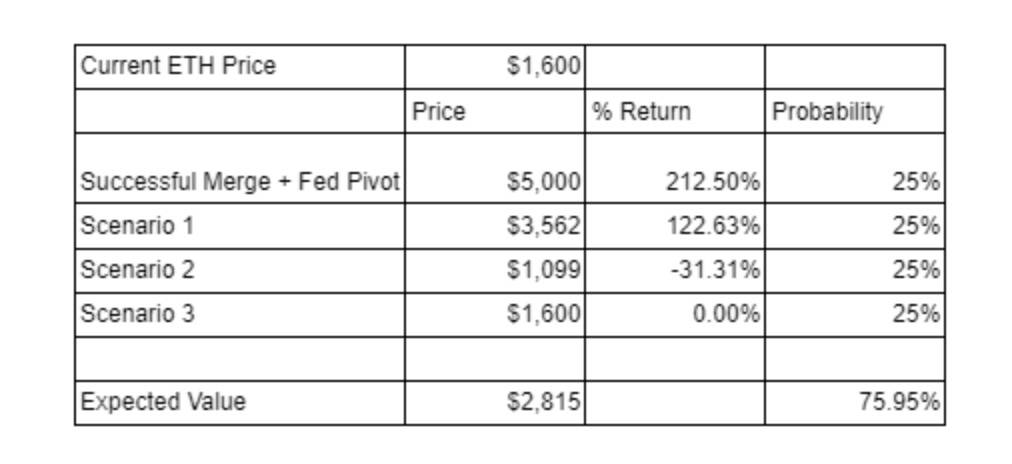Screen dimensions: 1012x464
Task: Select the Scenario 2 row label
Action: click(240, 270)
